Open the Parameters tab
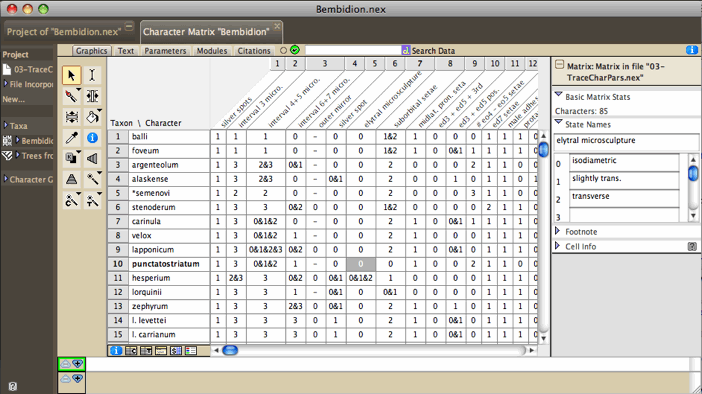 point(165,51)
